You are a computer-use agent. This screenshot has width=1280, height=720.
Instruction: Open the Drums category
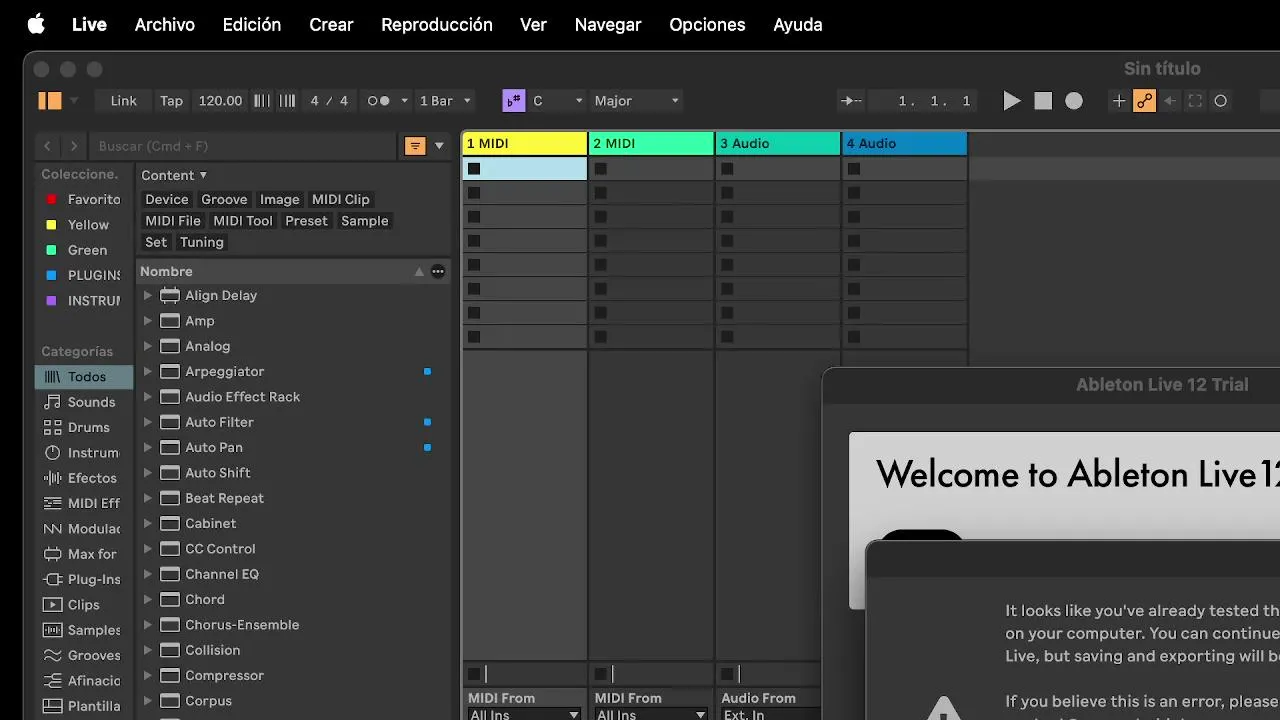pyautogui.click(x=84, y=427)
